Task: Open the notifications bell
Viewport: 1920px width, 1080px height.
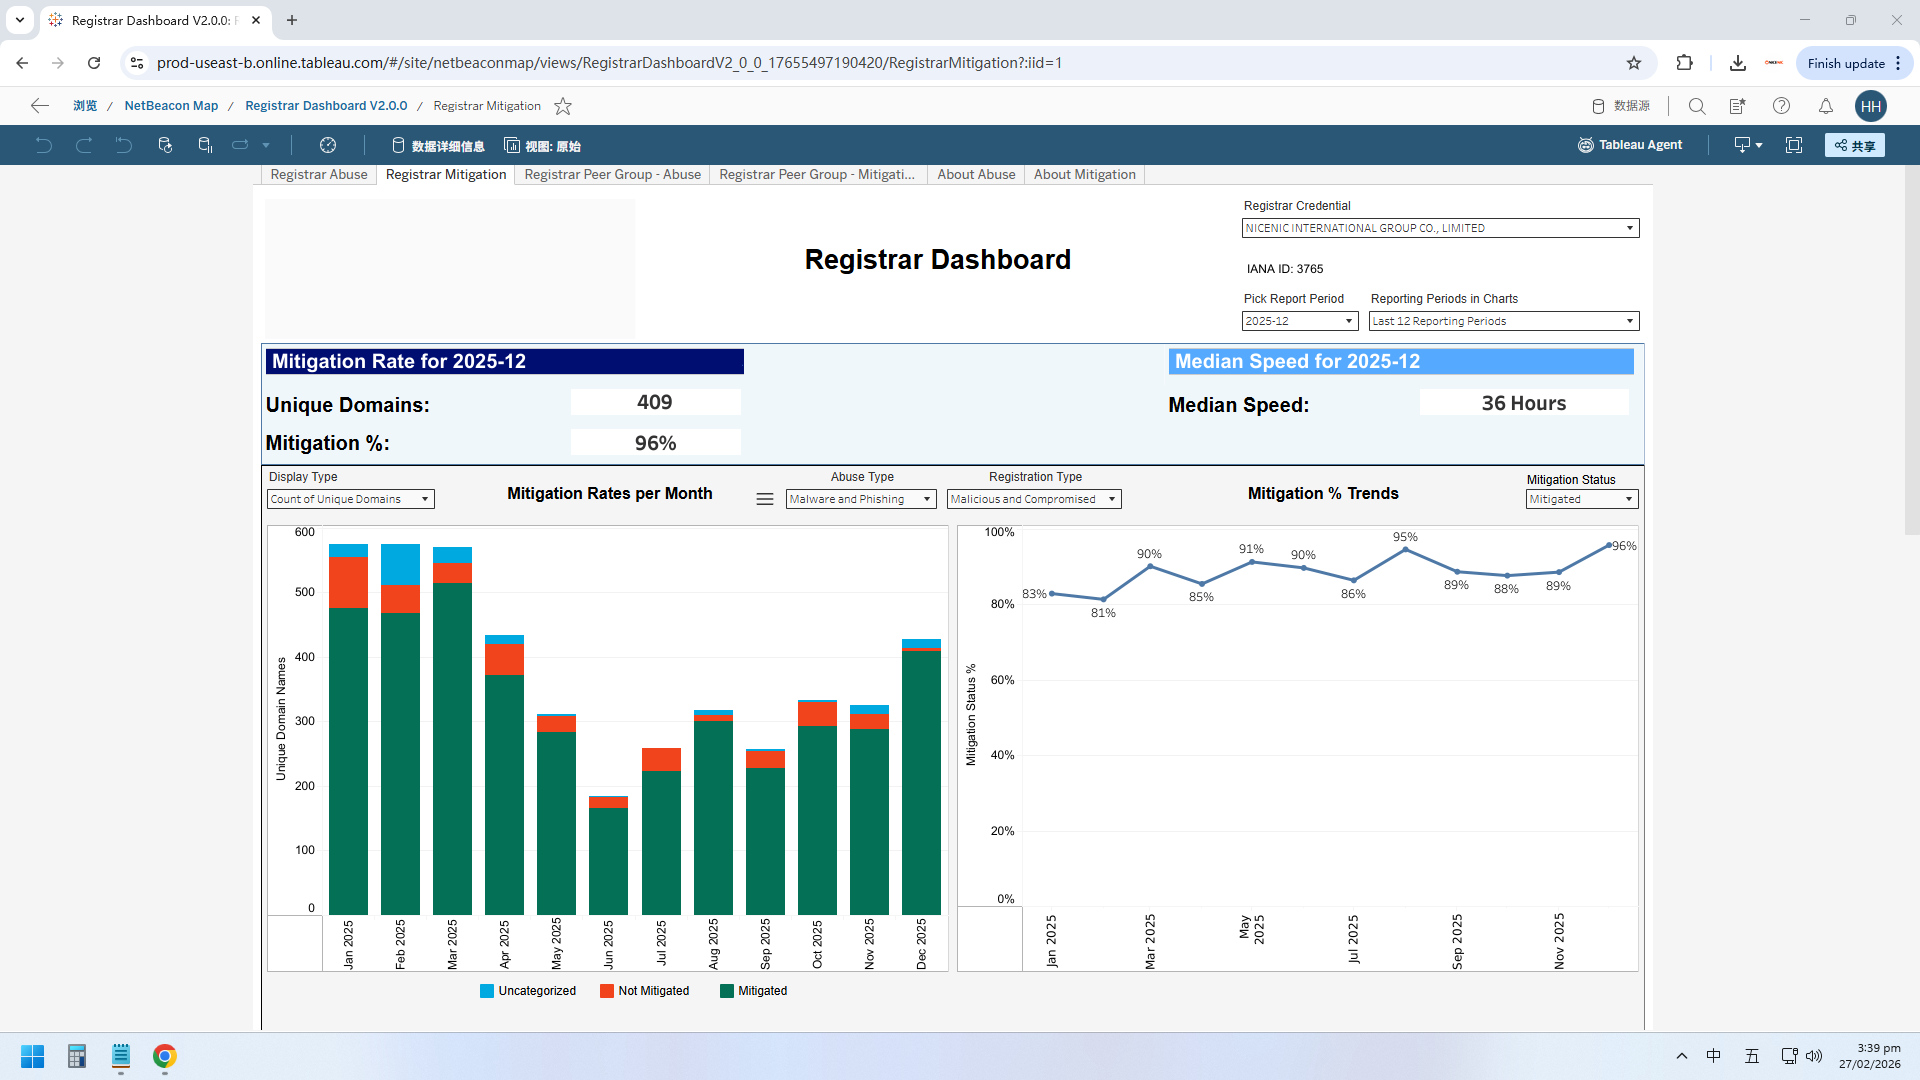Action: coord(1826,106)
